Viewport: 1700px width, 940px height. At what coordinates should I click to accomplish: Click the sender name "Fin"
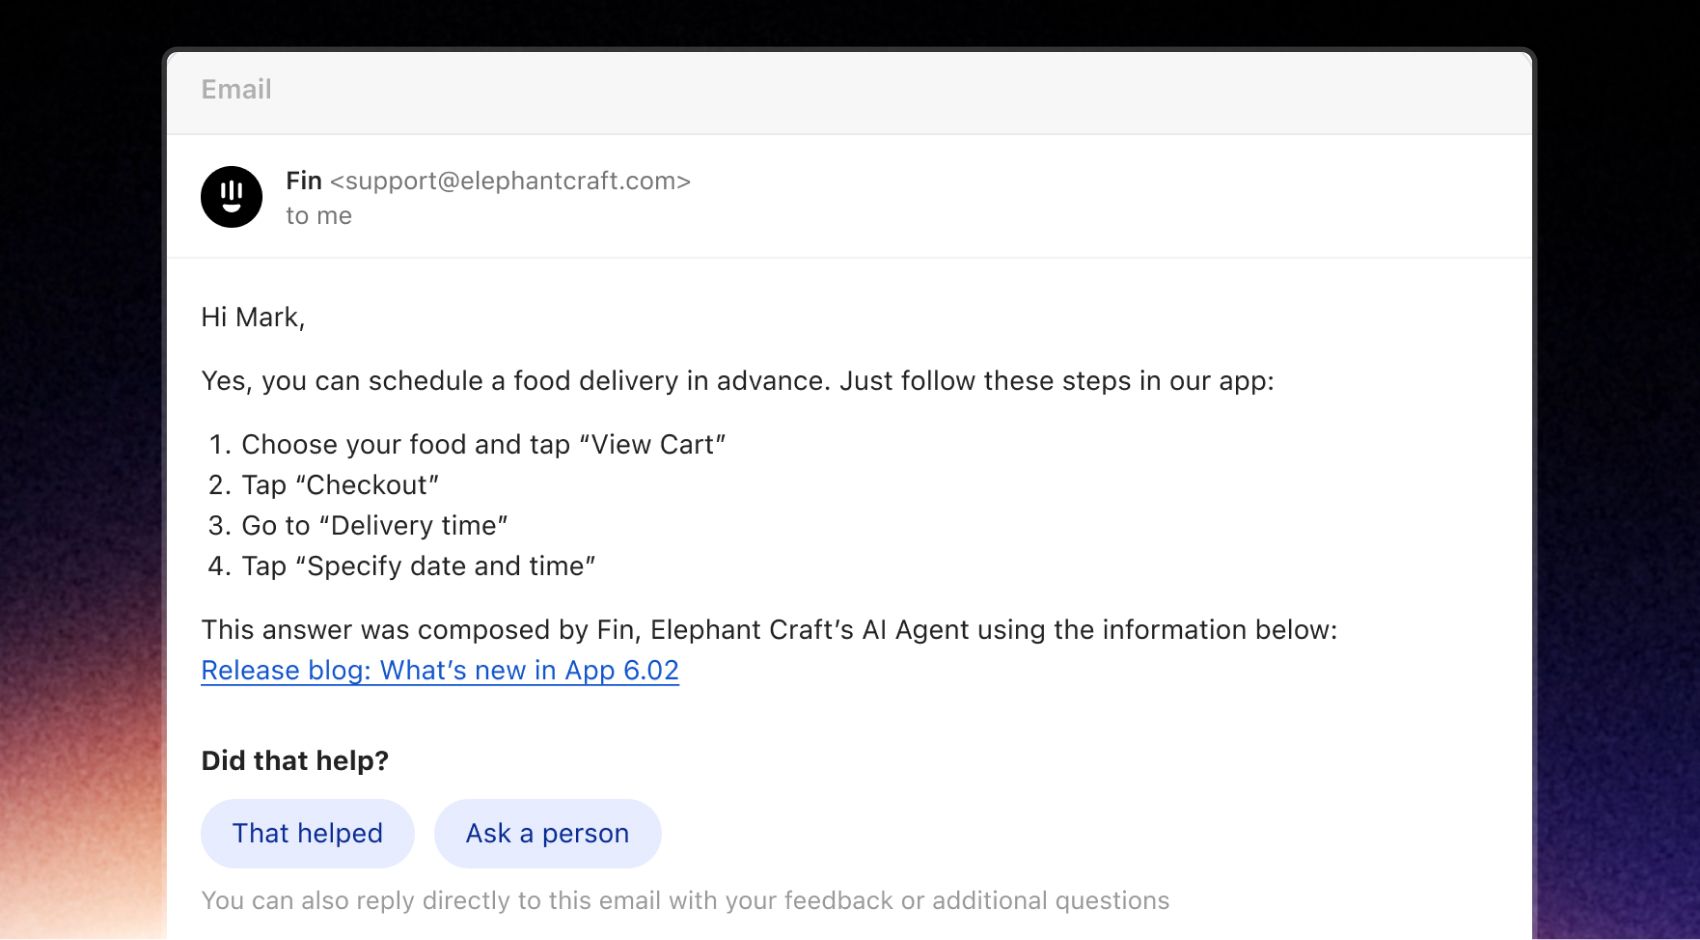pos(304,181)
